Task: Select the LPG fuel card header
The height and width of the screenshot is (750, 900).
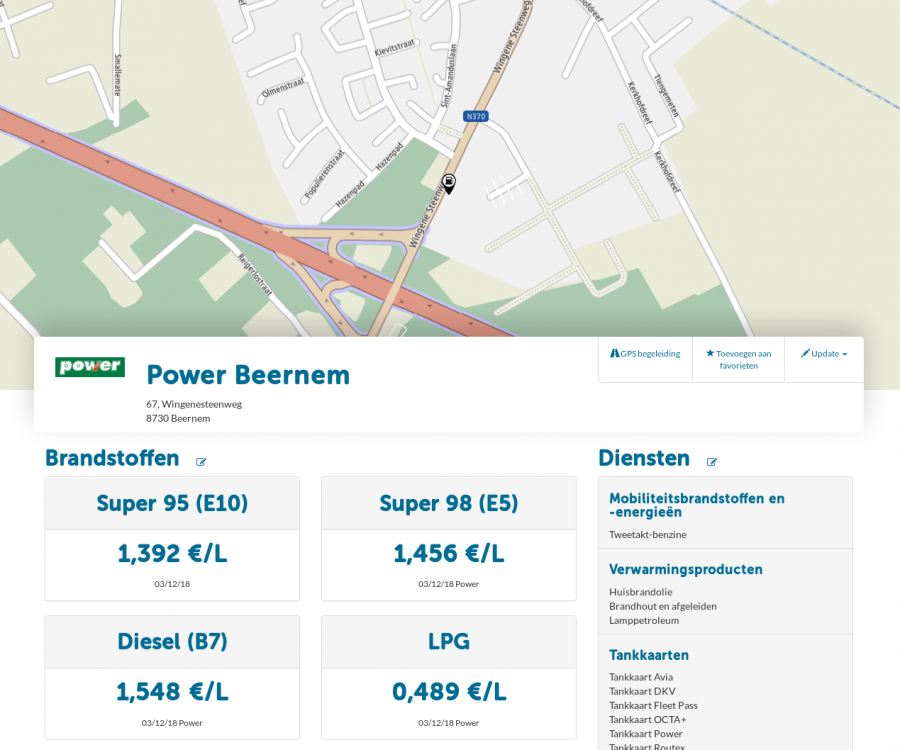Action: point(449,642)
